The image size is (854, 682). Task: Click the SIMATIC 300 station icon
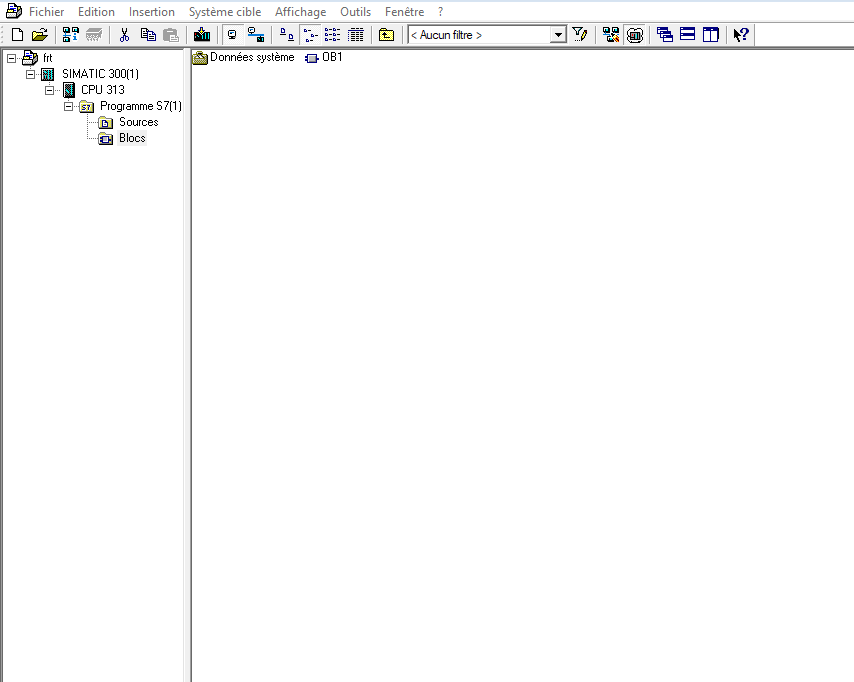click(x=48, y=74)
